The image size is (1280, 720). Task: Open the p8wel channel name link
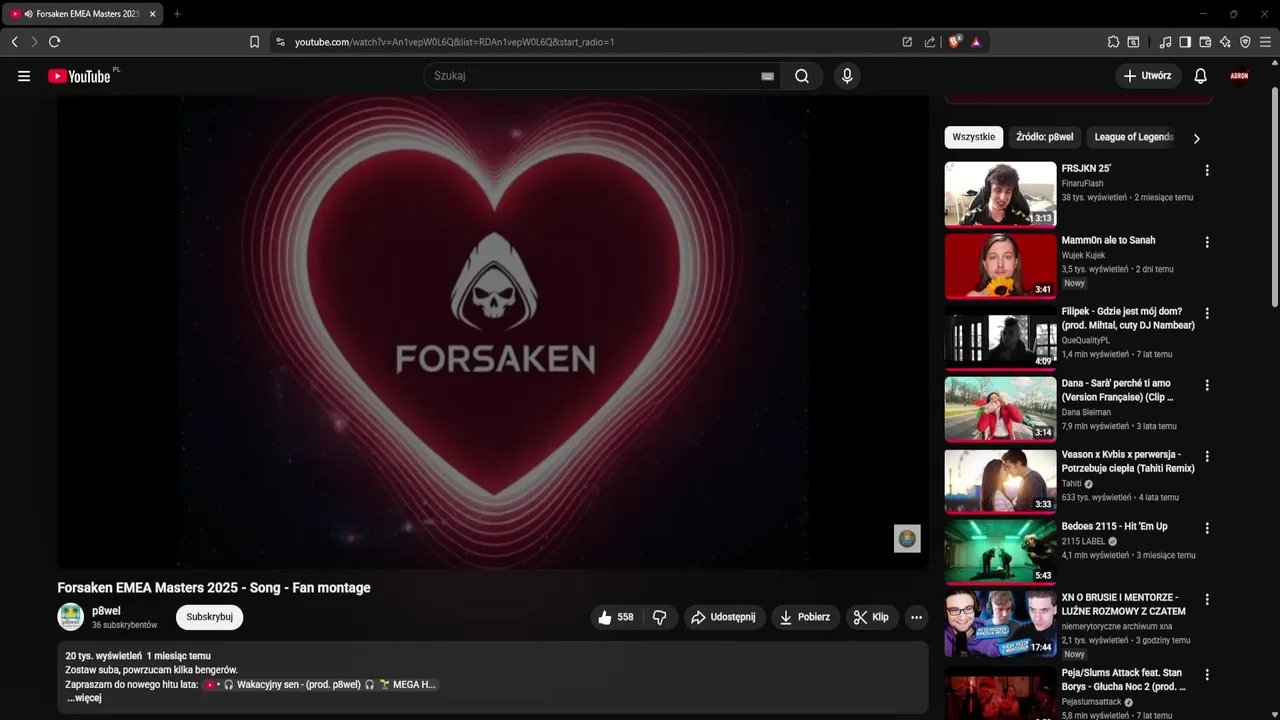(x=105, y=610)
